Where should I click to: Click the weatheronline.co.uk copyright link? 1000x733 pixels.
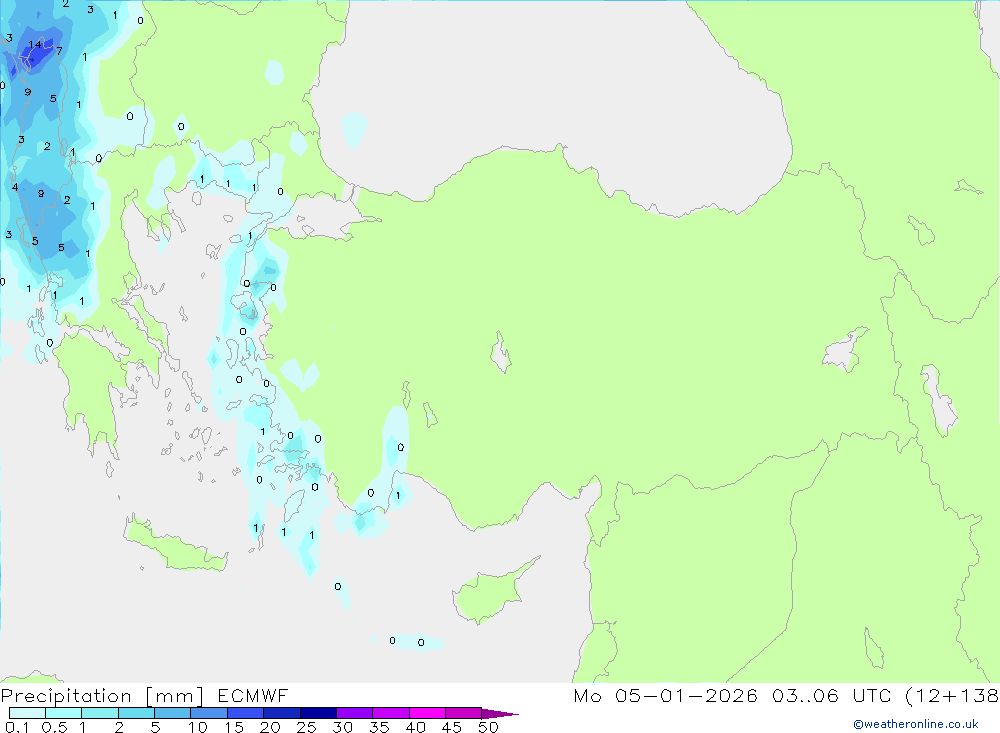pyautogui.click(x=916, y=724)
